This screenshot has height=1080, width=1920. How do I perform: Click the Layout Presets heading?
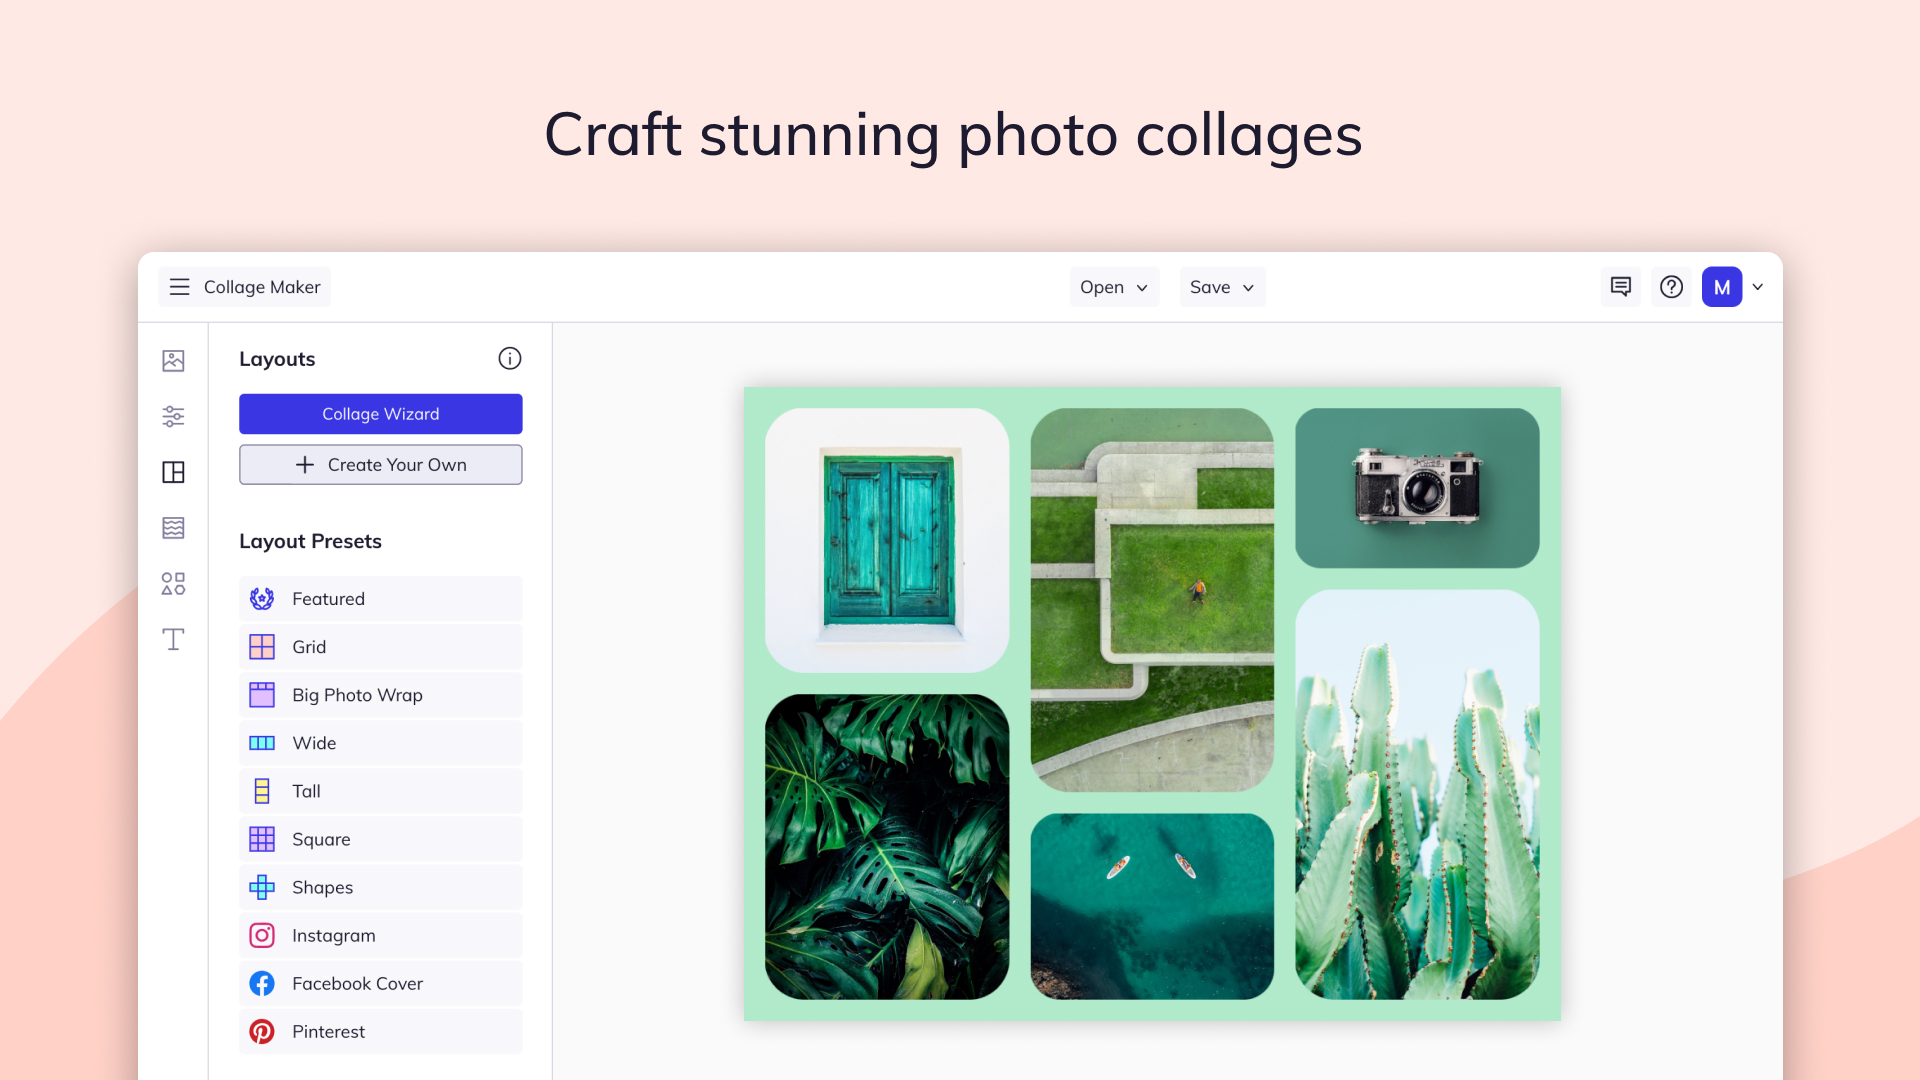pyautogui.click(x=310, y=541)
